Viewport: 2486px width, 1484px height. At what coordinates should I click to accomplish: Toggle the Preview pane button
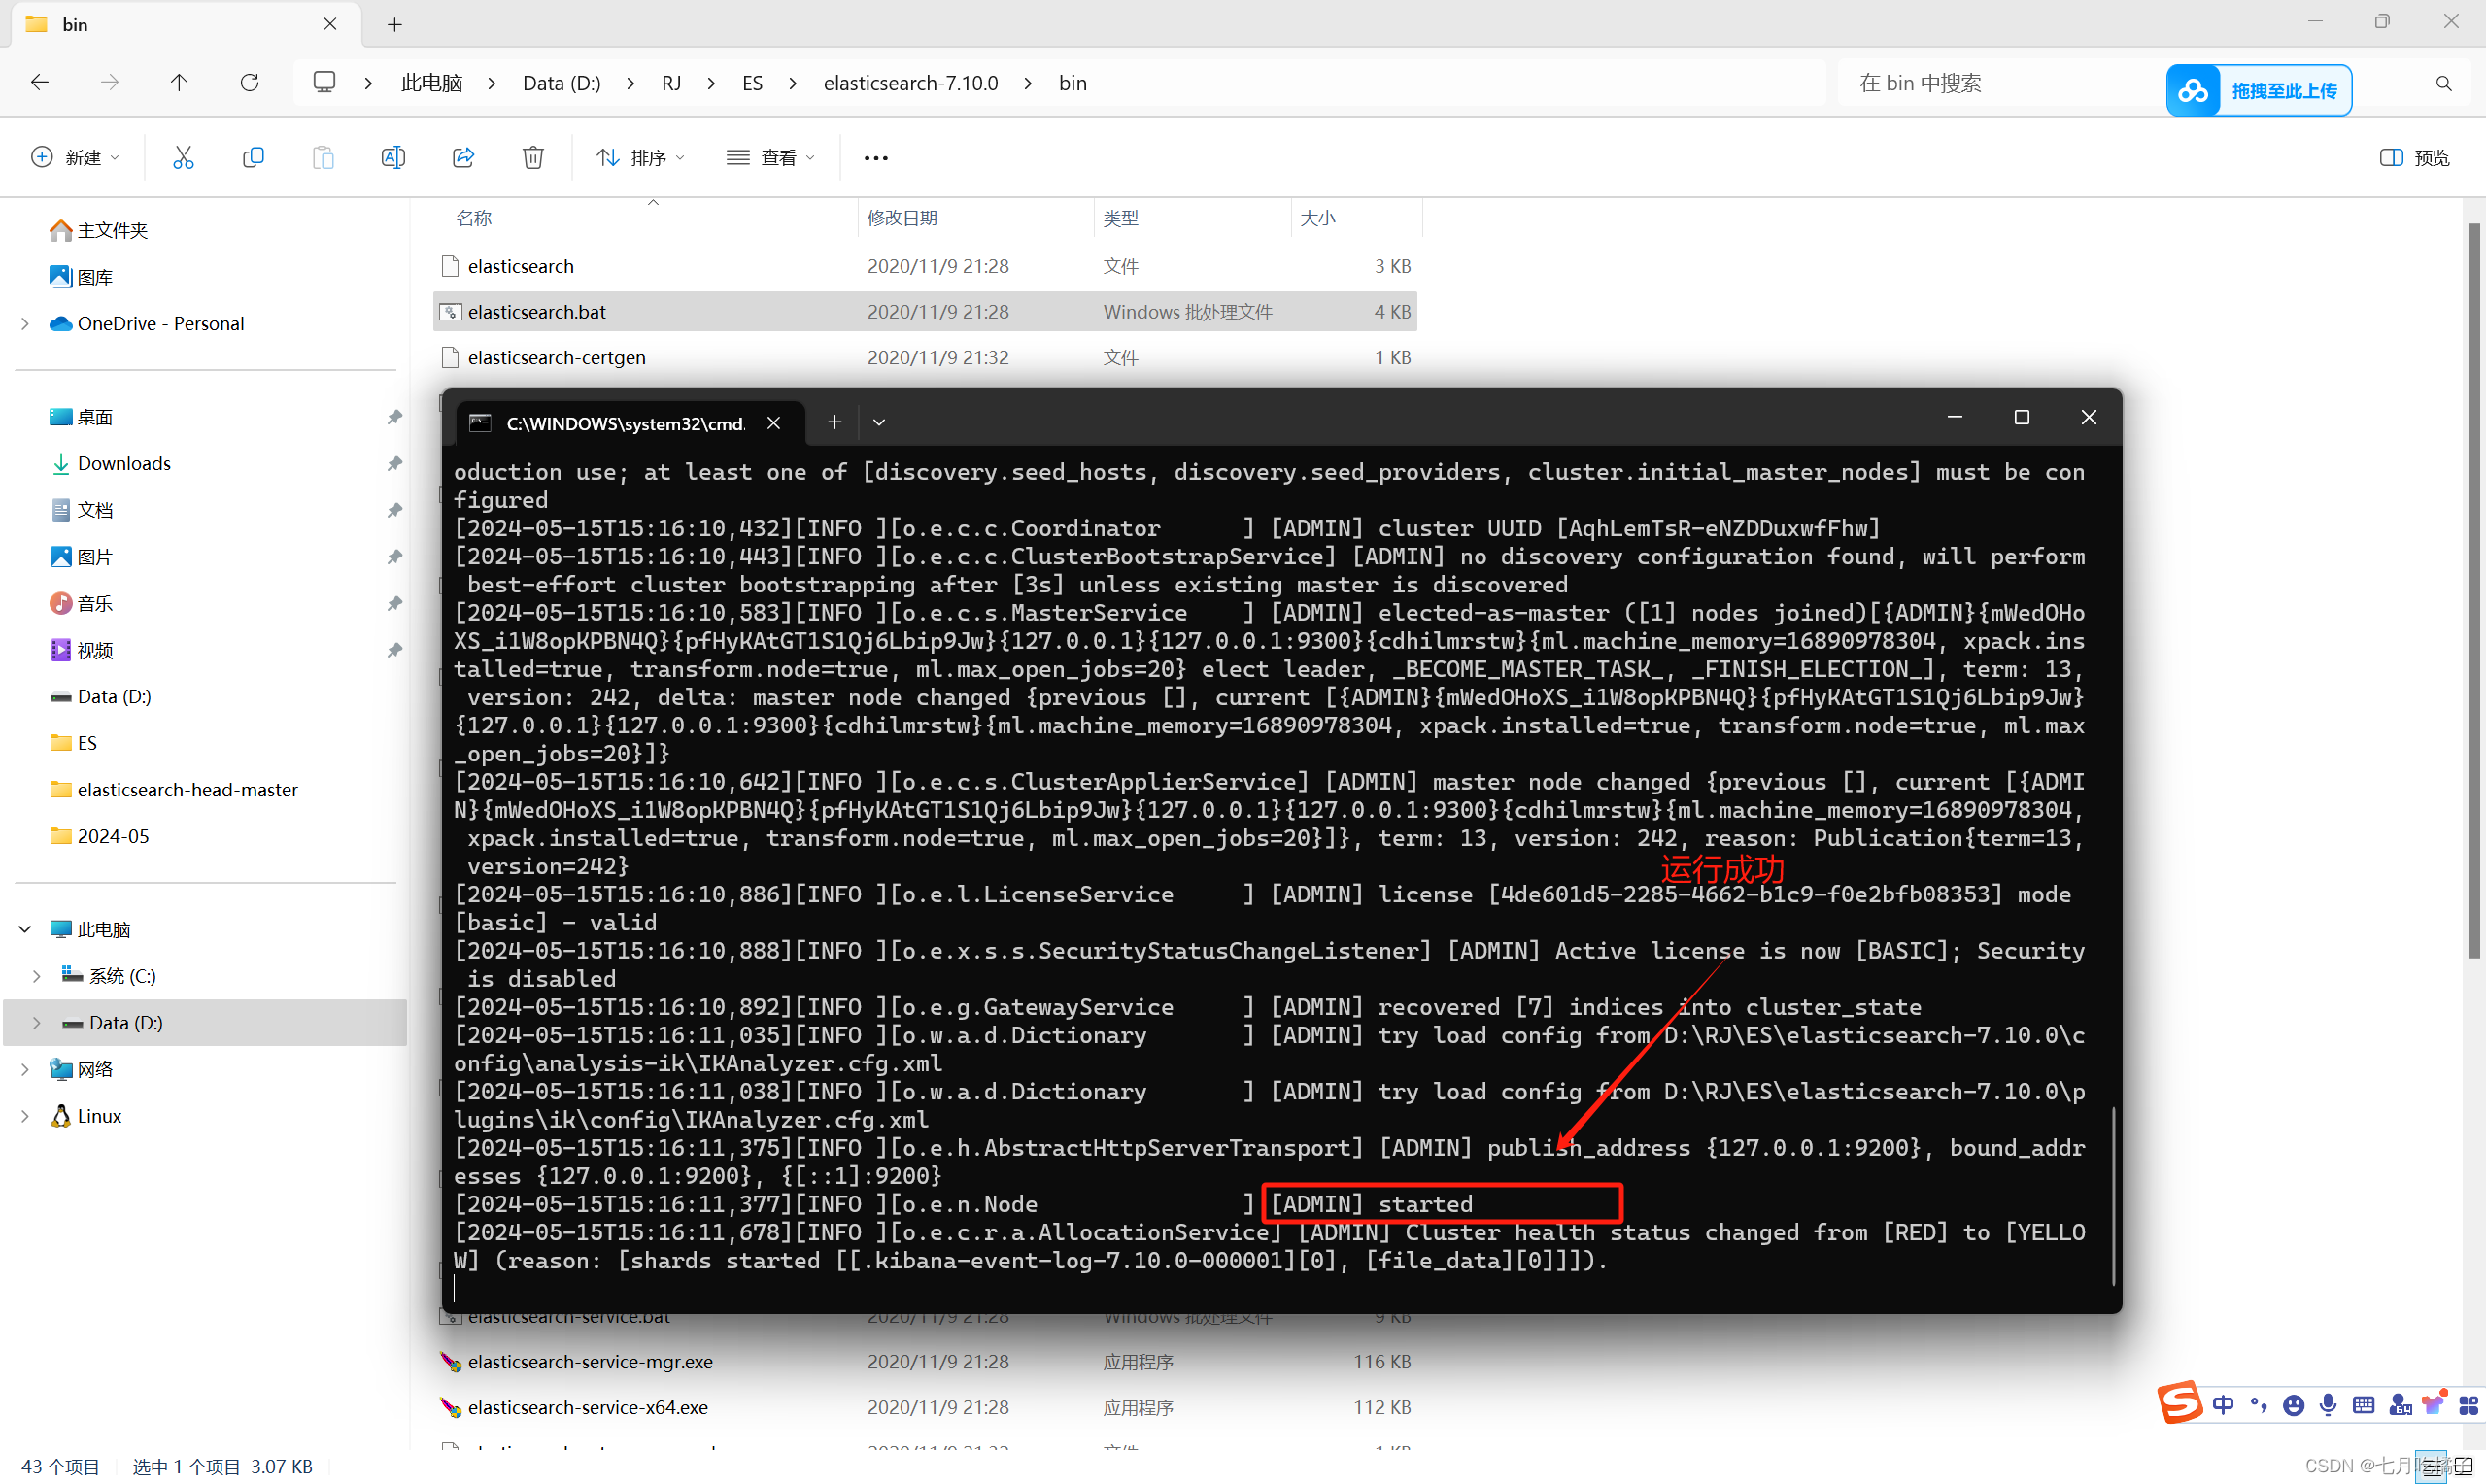click(x=2414, y=157)
